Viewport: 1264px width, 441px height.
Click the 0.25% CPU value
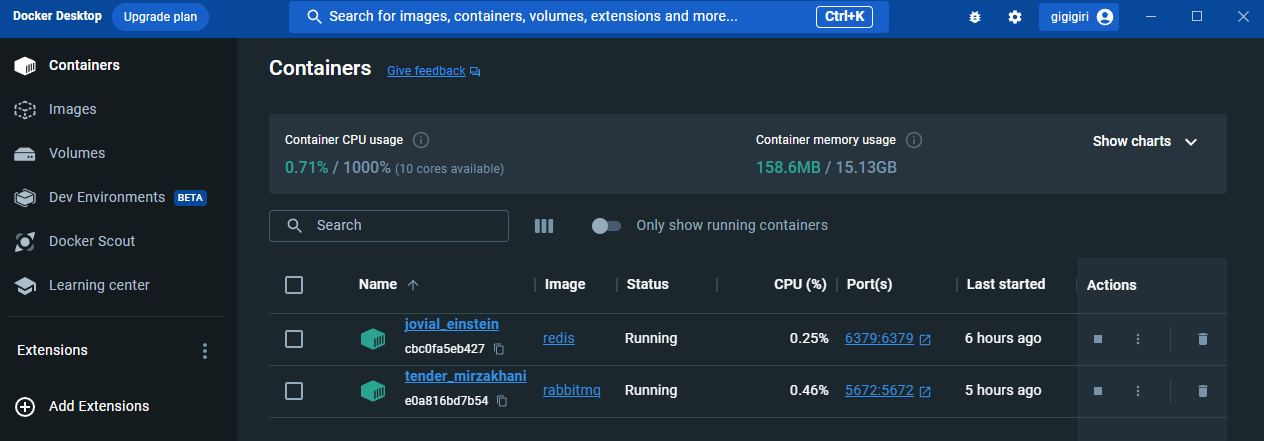[809, 338]
